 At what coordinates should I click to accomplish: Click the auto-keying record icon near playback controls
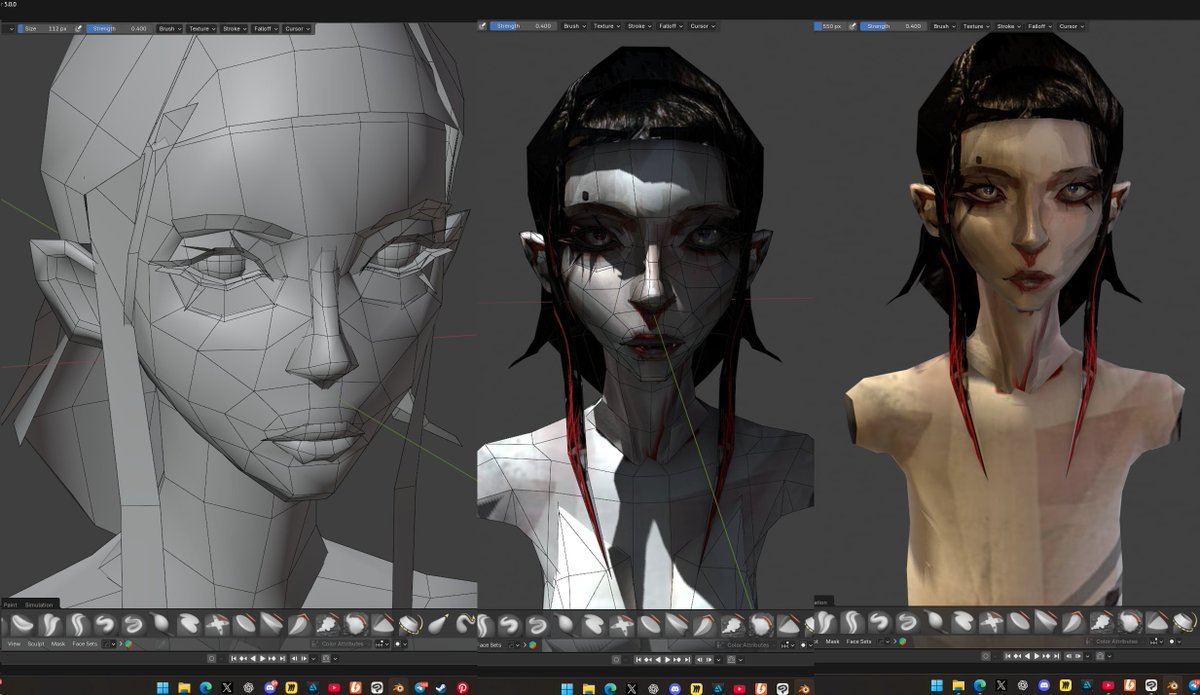tap(211, 658)
